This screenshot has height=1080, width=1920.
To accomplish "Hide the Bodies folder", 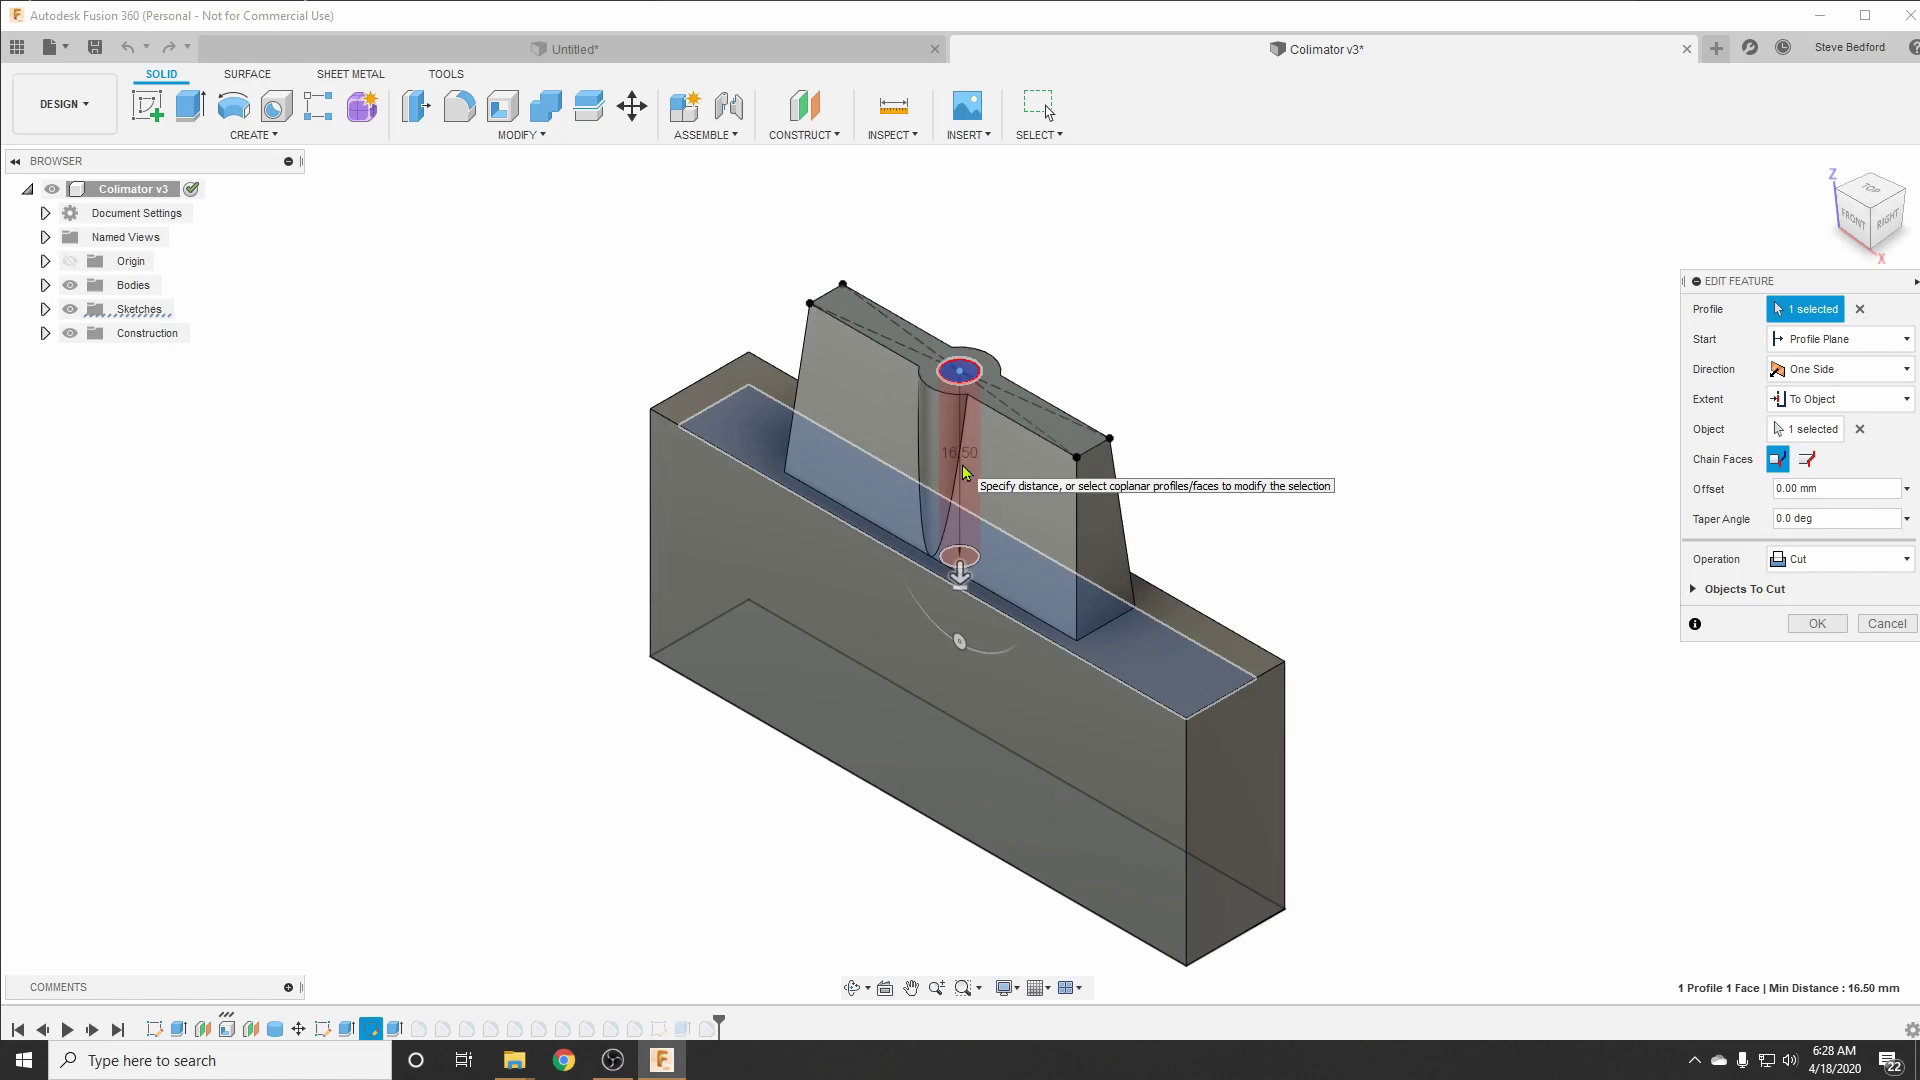I will (x=70, y=285).
